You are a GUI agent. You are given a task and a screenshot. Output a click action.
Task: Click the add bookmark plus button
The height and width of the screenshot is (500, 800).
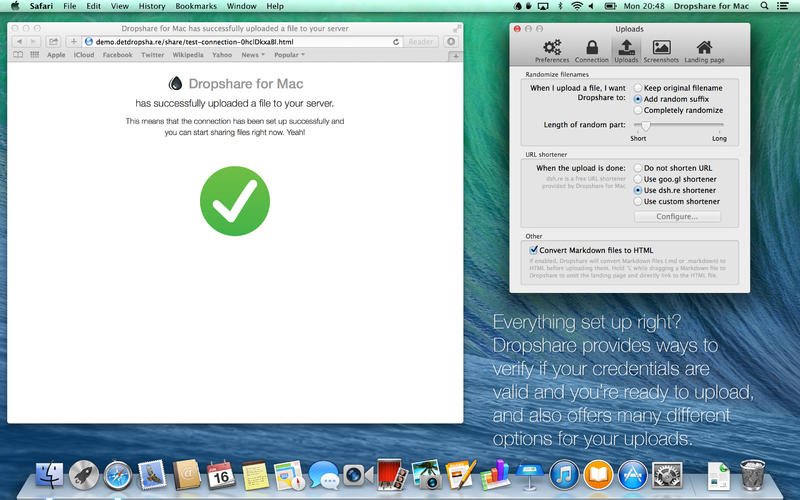[73, 42]
